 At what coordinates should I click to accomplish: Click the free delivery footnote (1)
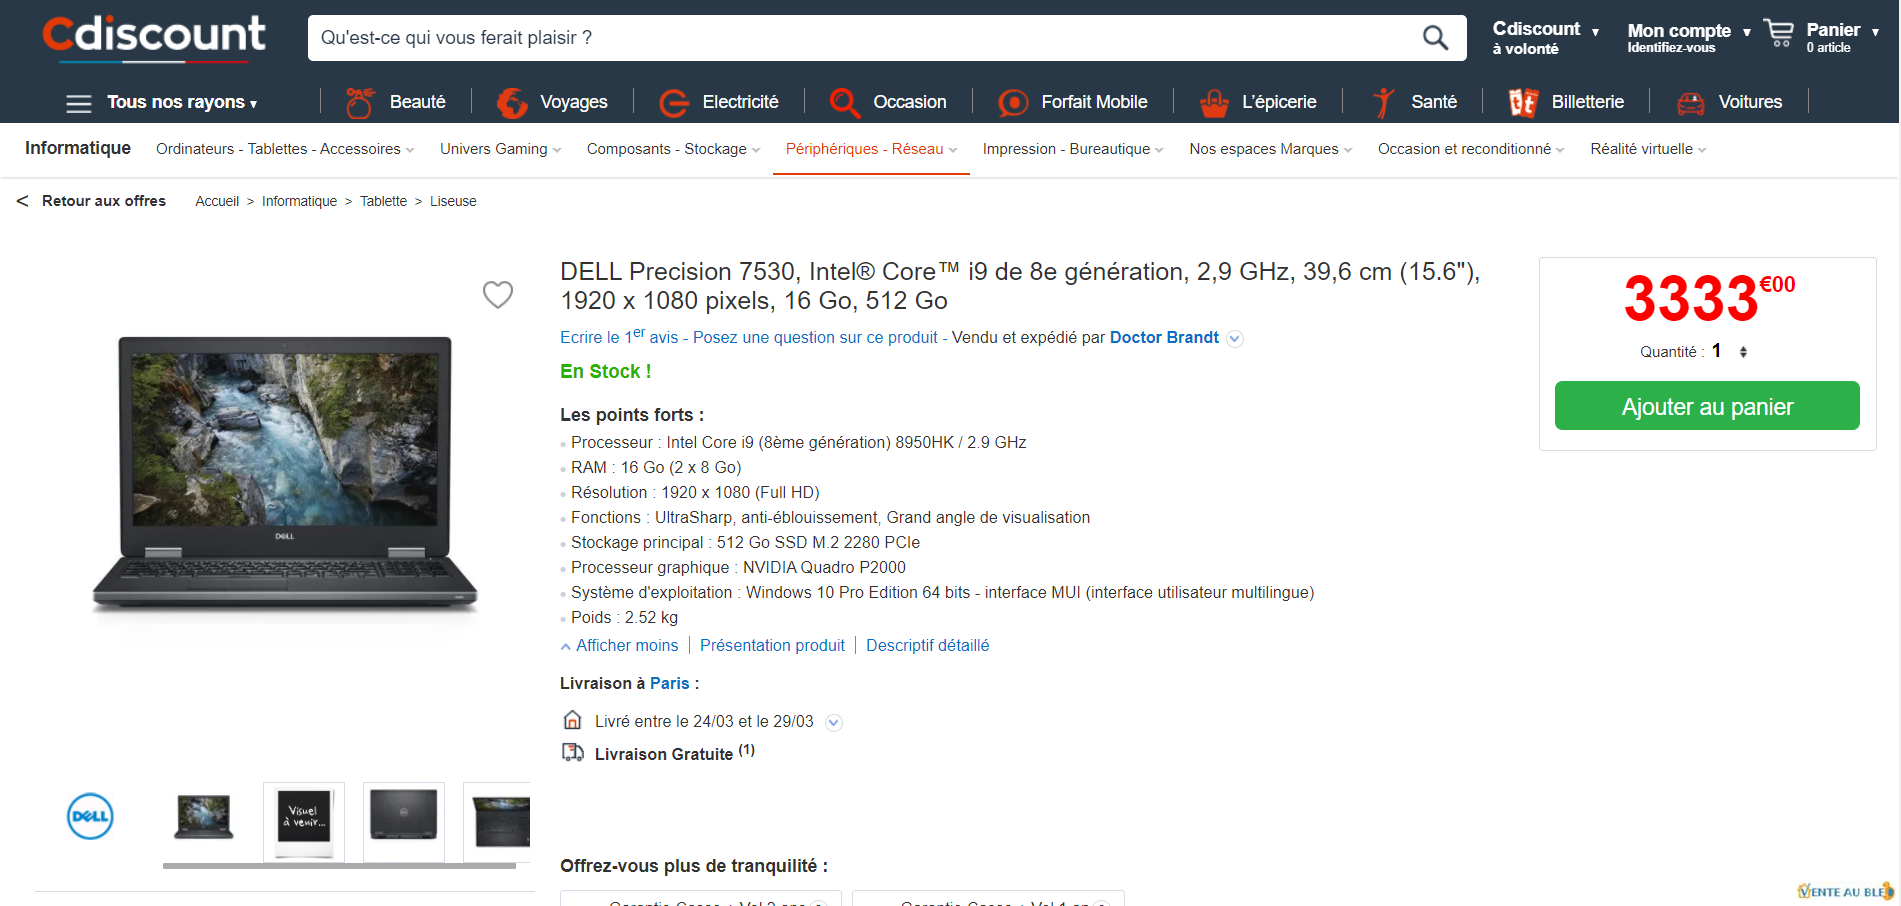(746, 750)
